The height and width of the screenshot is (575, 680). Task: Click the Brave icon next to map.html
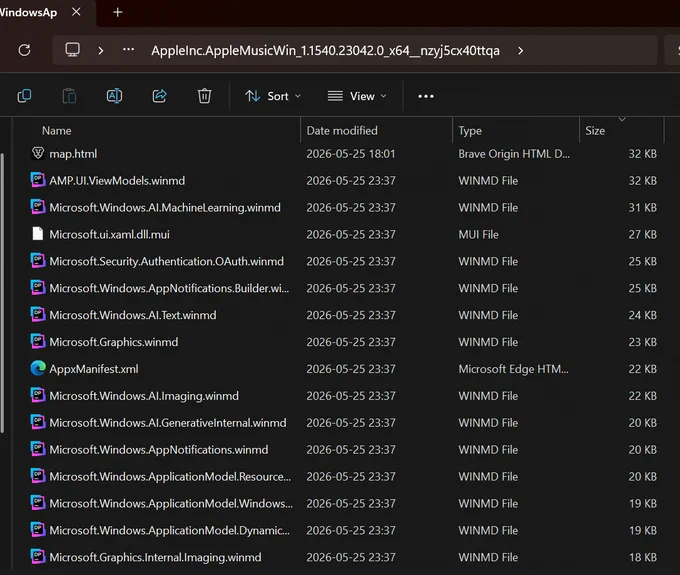point(38,153)
